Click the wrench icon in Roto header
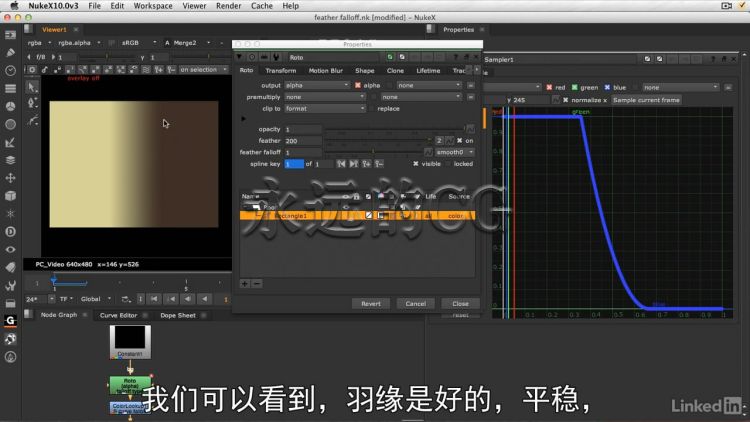Screen dimensions: 750x422 (x=276, y=57)
